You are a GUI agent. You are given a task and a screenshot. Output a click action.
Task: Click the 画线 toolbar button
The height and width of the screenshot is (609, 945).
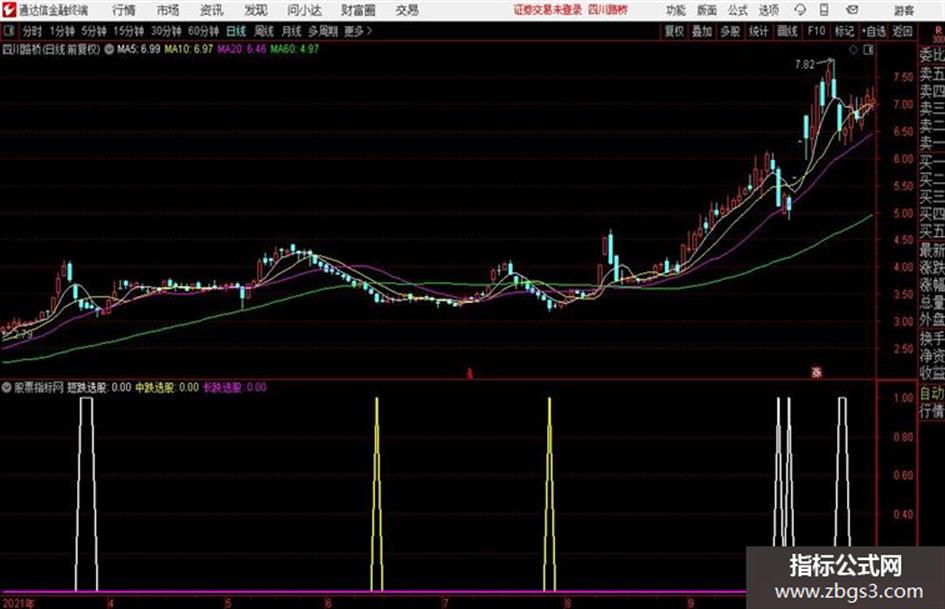(787, 31)
